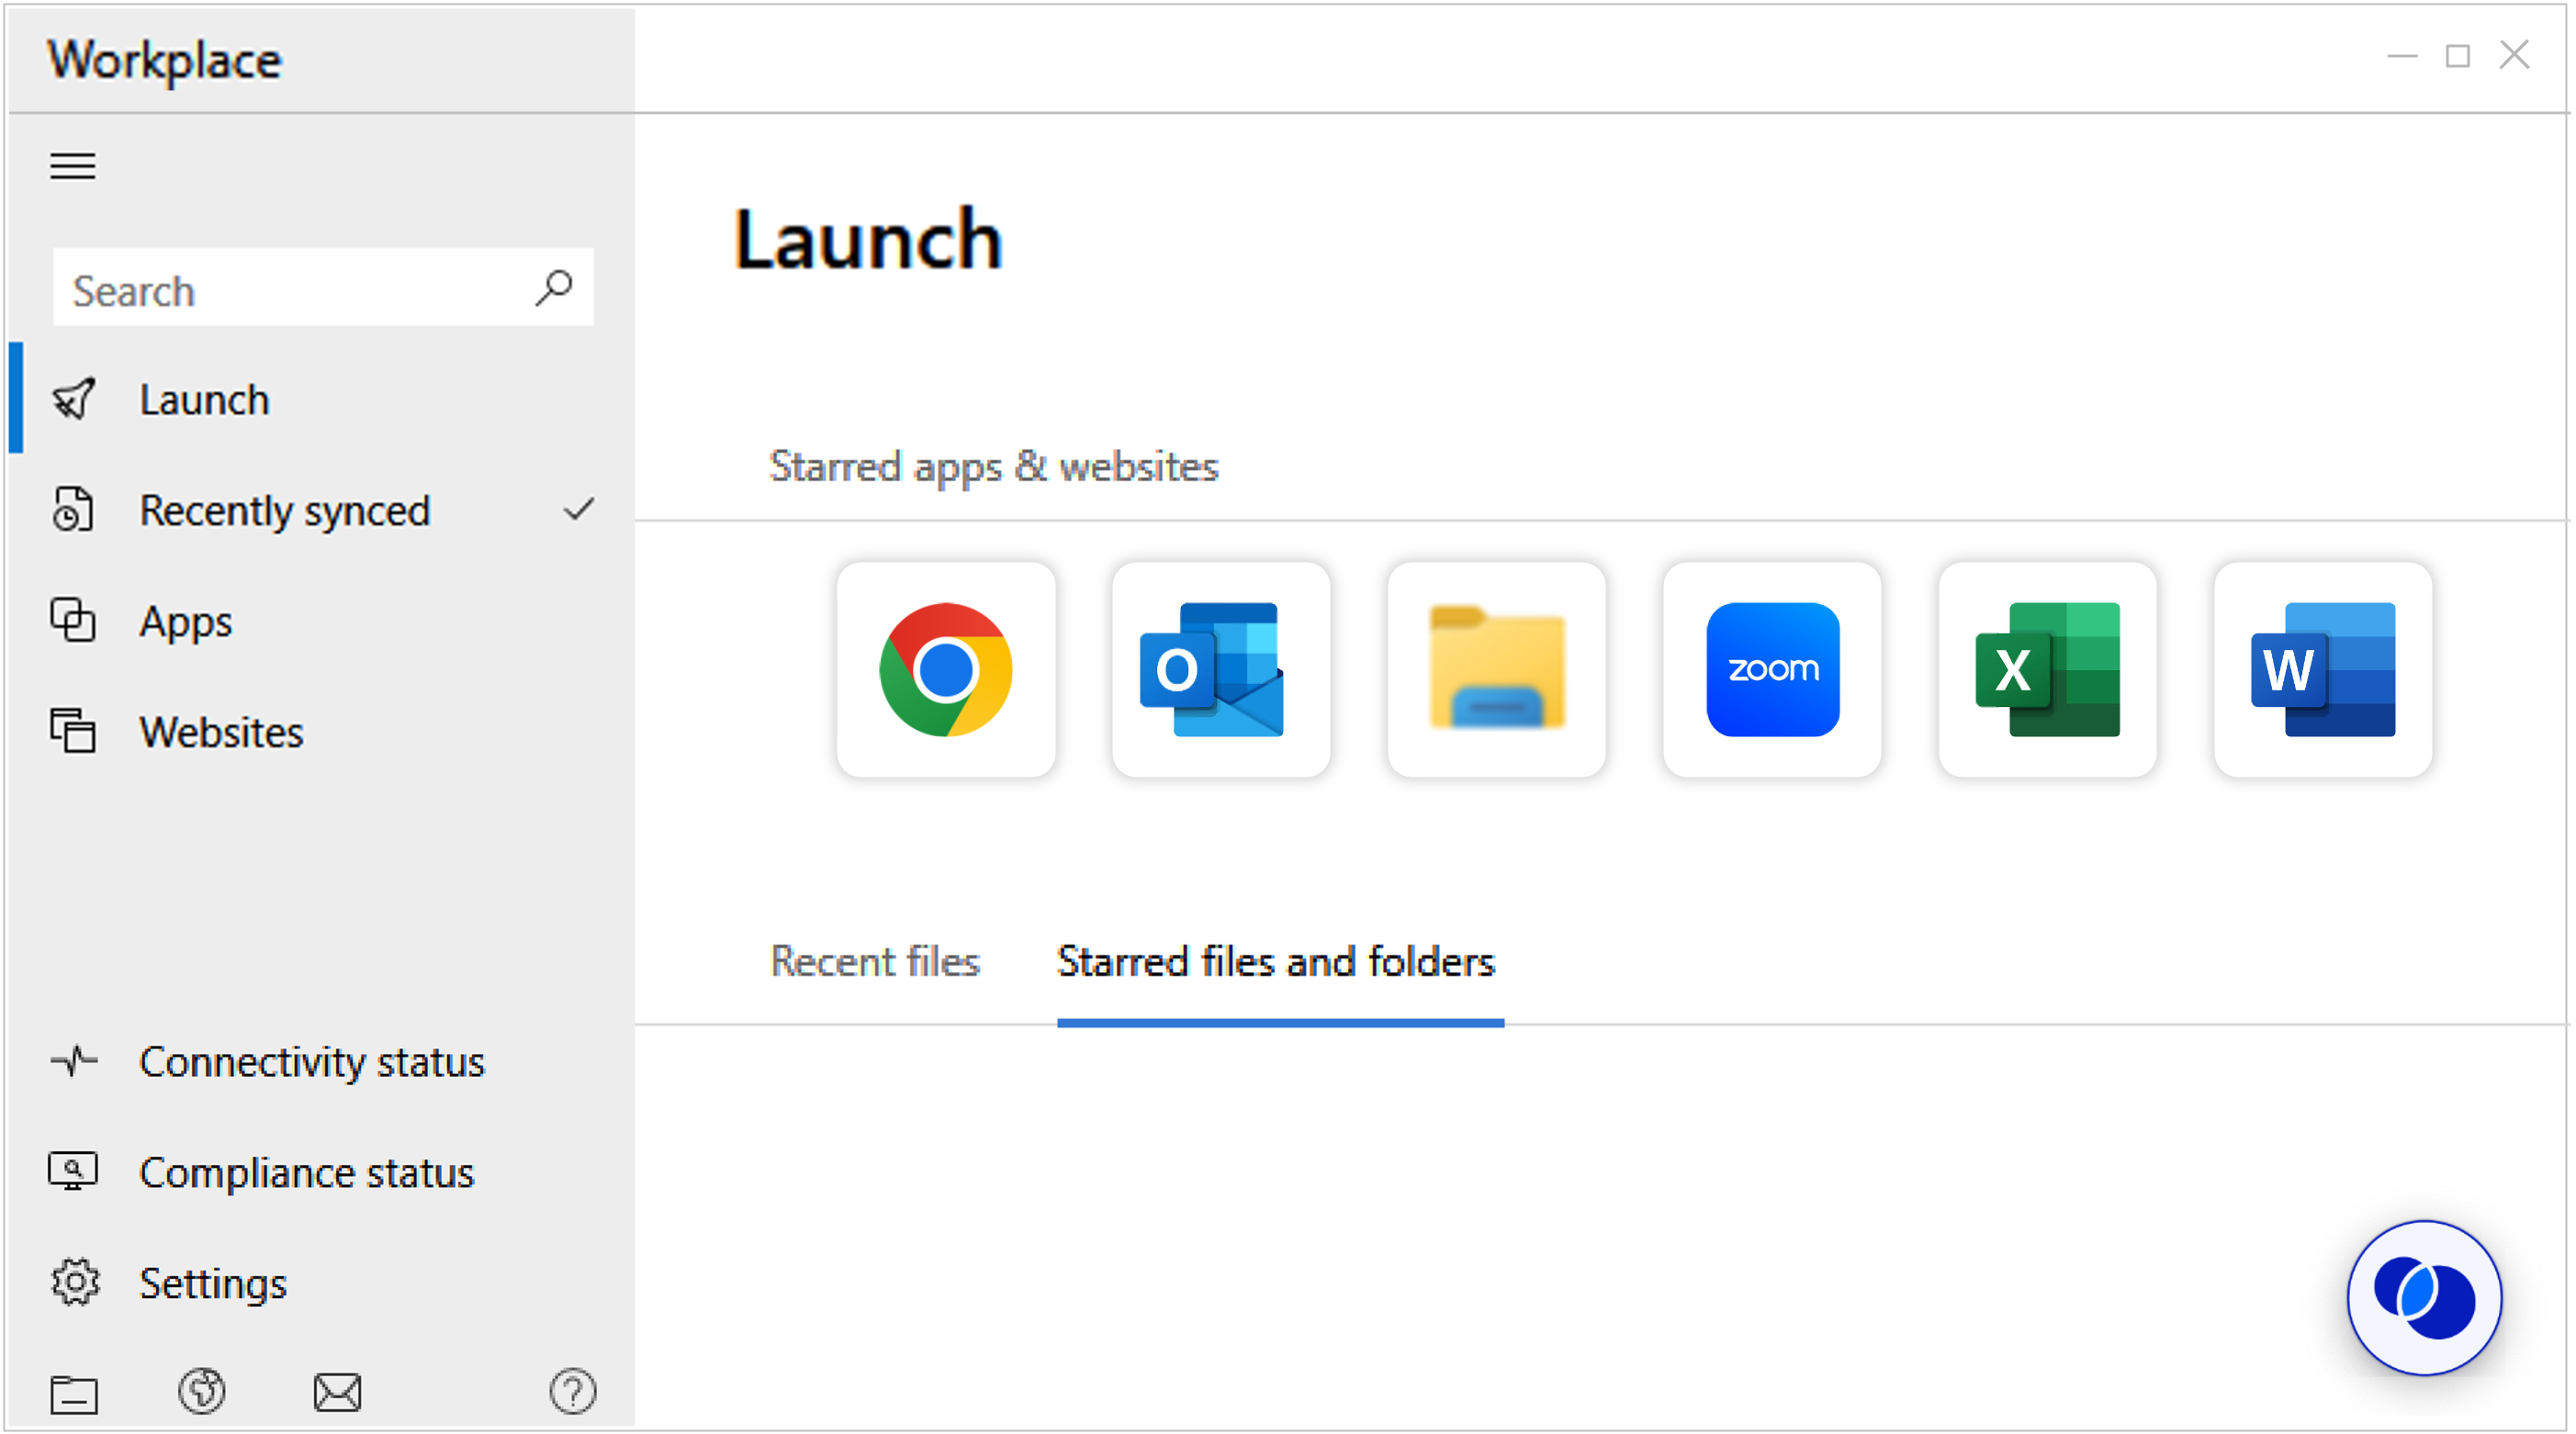The width and height of the screenshot is (2576, 1434).
Task: Click the globe icon at bottom of sidebar
Action: [x=204, y=1391]
